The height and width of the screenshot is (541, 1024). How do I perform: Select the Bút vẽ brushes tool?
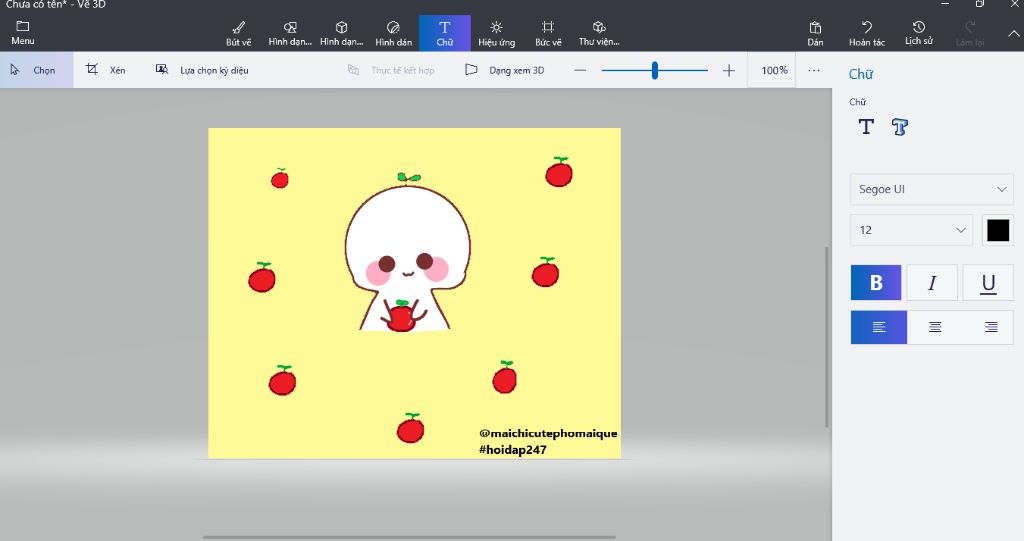point(238,32)
